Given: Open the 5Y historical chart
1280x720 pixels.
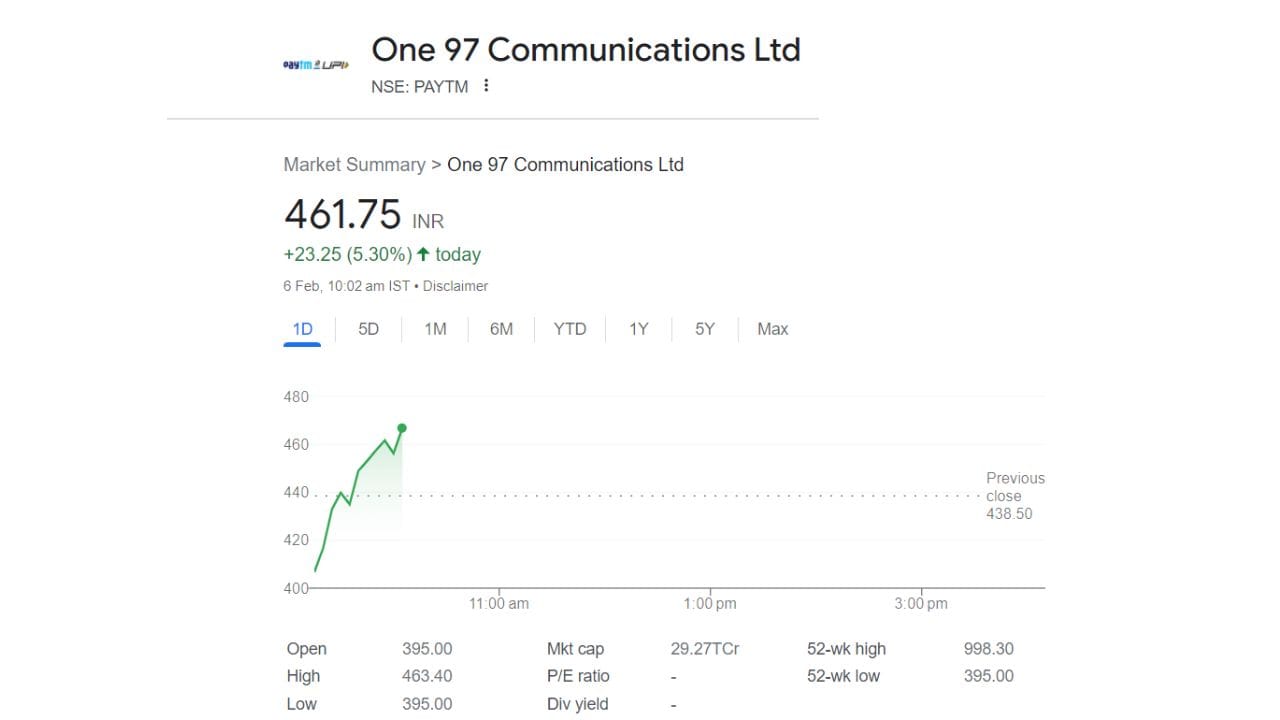Looking at the screenshot, I should click(x=704, y=329).
